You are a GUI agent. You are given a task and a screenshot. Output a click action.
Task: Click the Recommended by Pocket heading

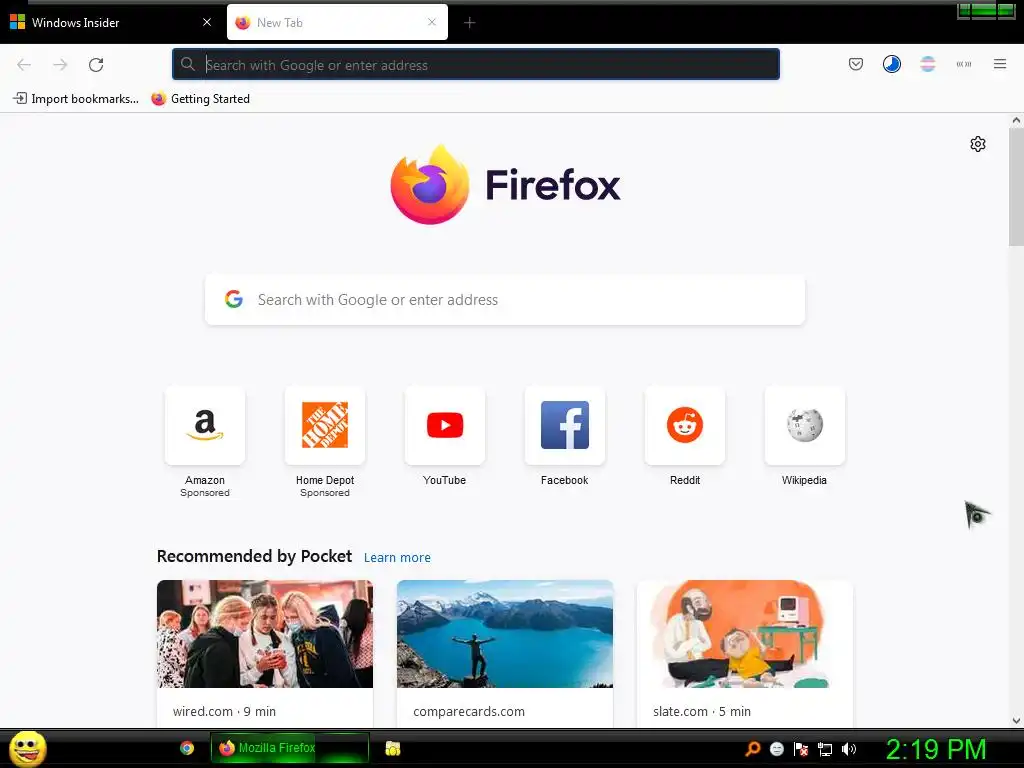pos(254,556)
